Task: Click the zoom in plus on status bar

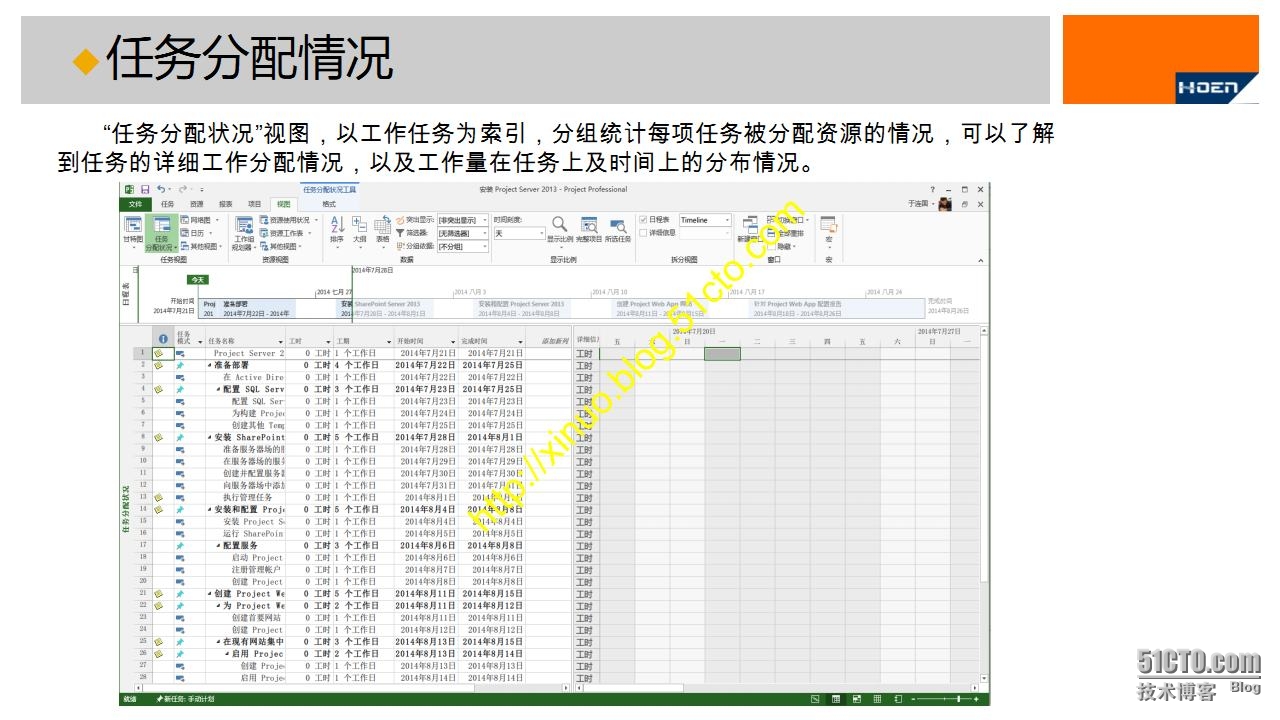Action: click(x=977, y=699)
